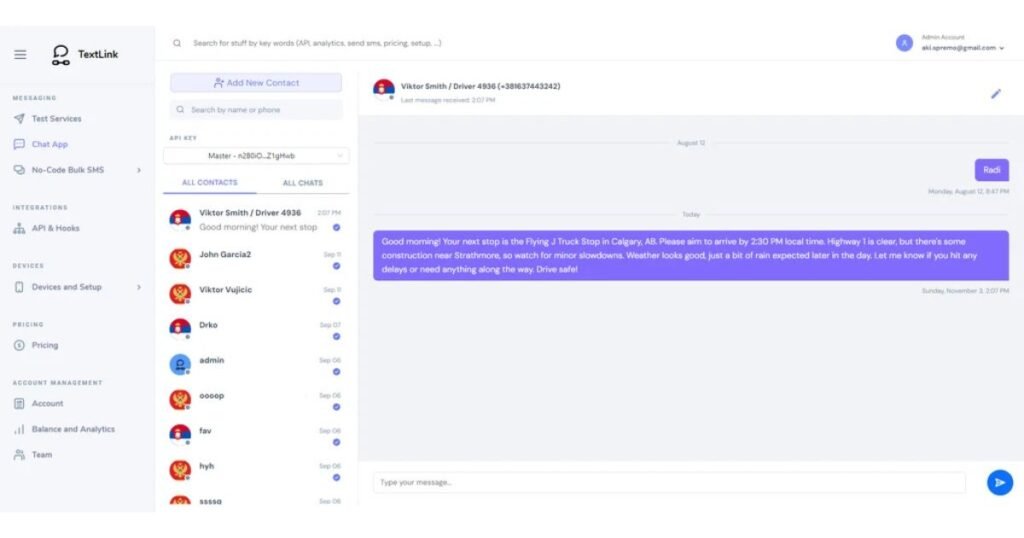This screenshot has width=1024, height=538.
Task: Open the Account page link
Action: [x=47, y=404]
